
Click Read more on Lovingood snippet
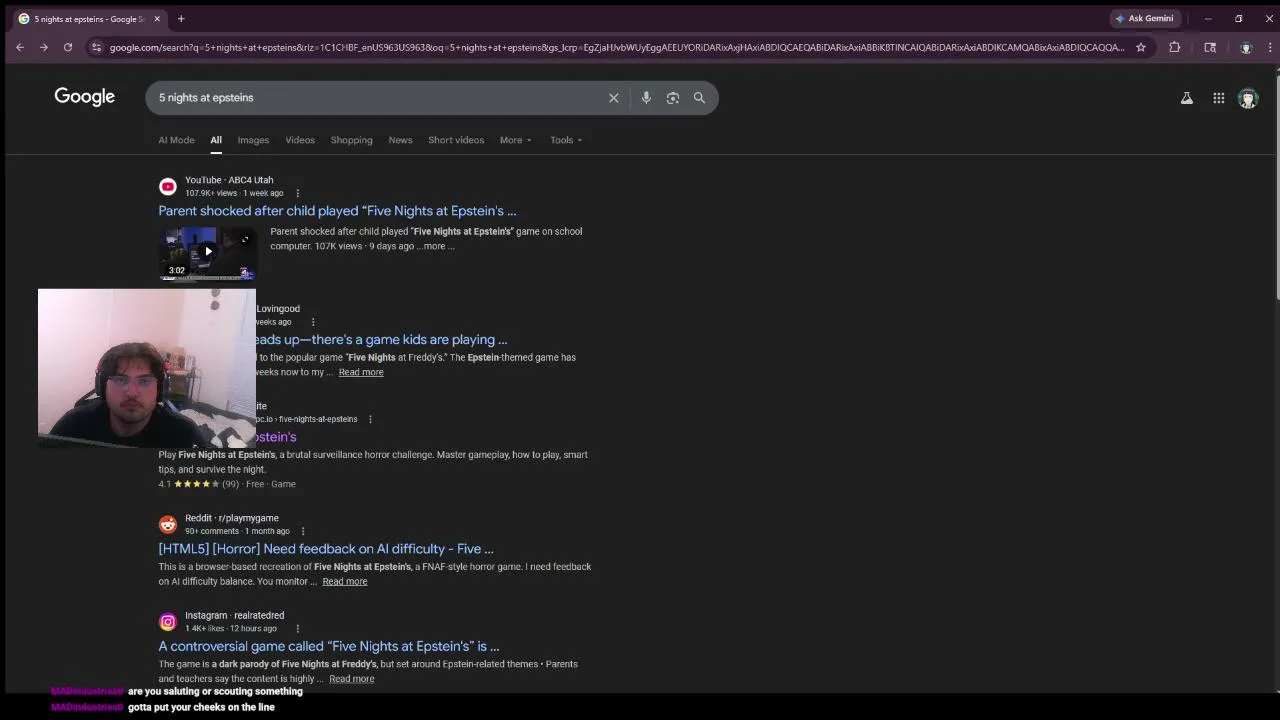[361, 372]
